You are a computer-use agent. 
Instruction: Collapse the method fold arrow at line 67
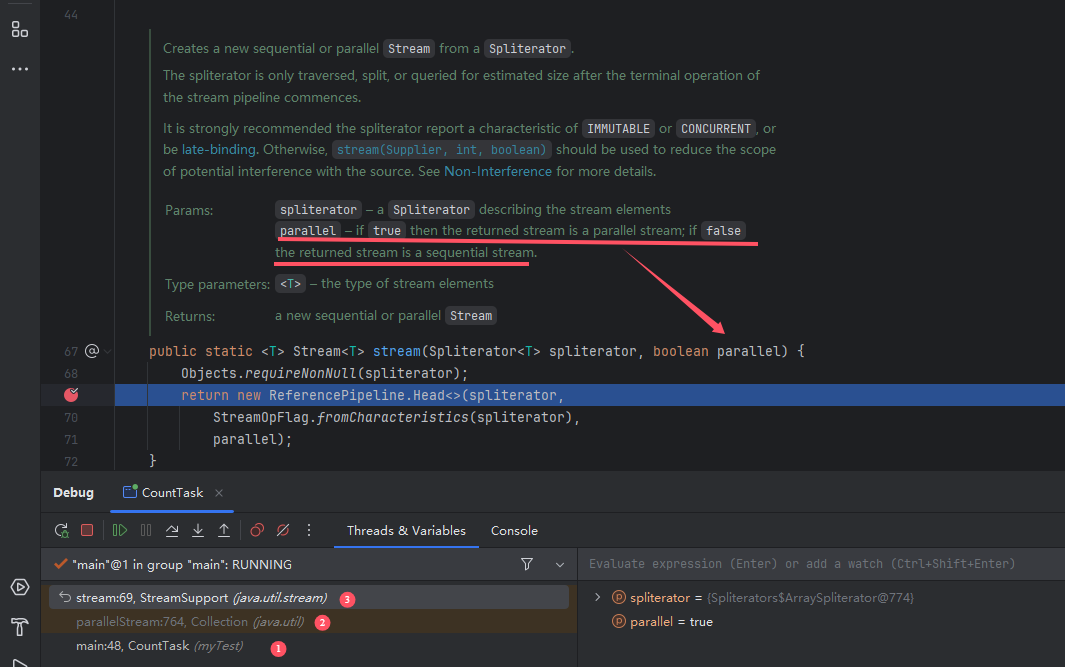coord(109,352)
